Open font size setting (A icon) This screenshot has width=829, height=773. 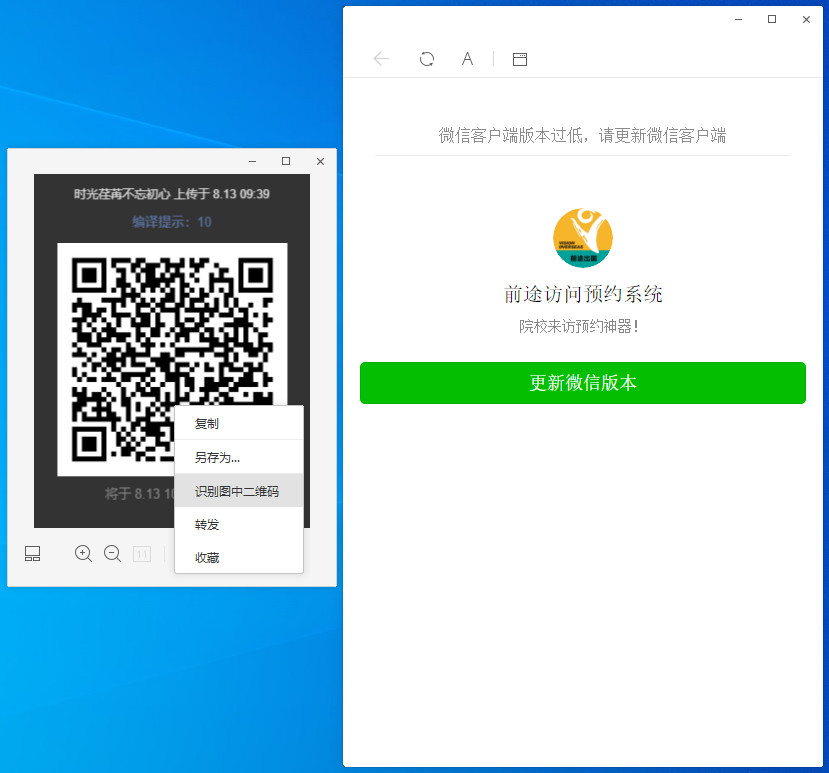click(x=467, y=59)
